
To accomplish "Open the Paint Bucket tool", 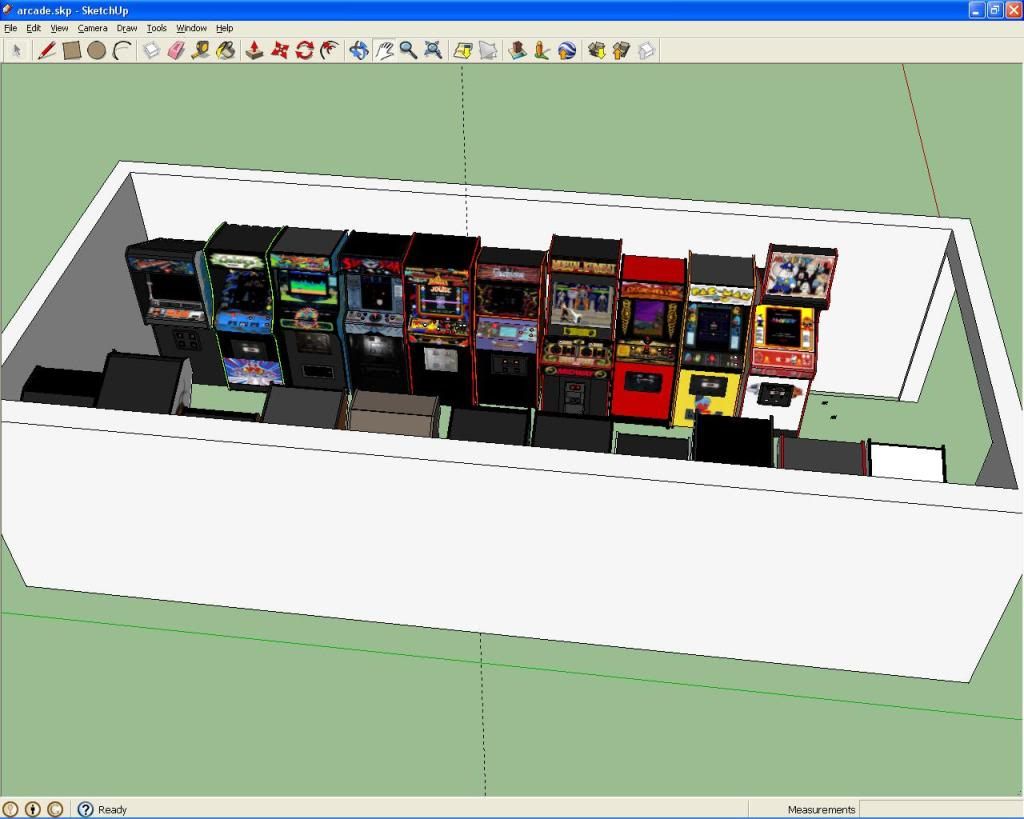I will click(227, 50).
